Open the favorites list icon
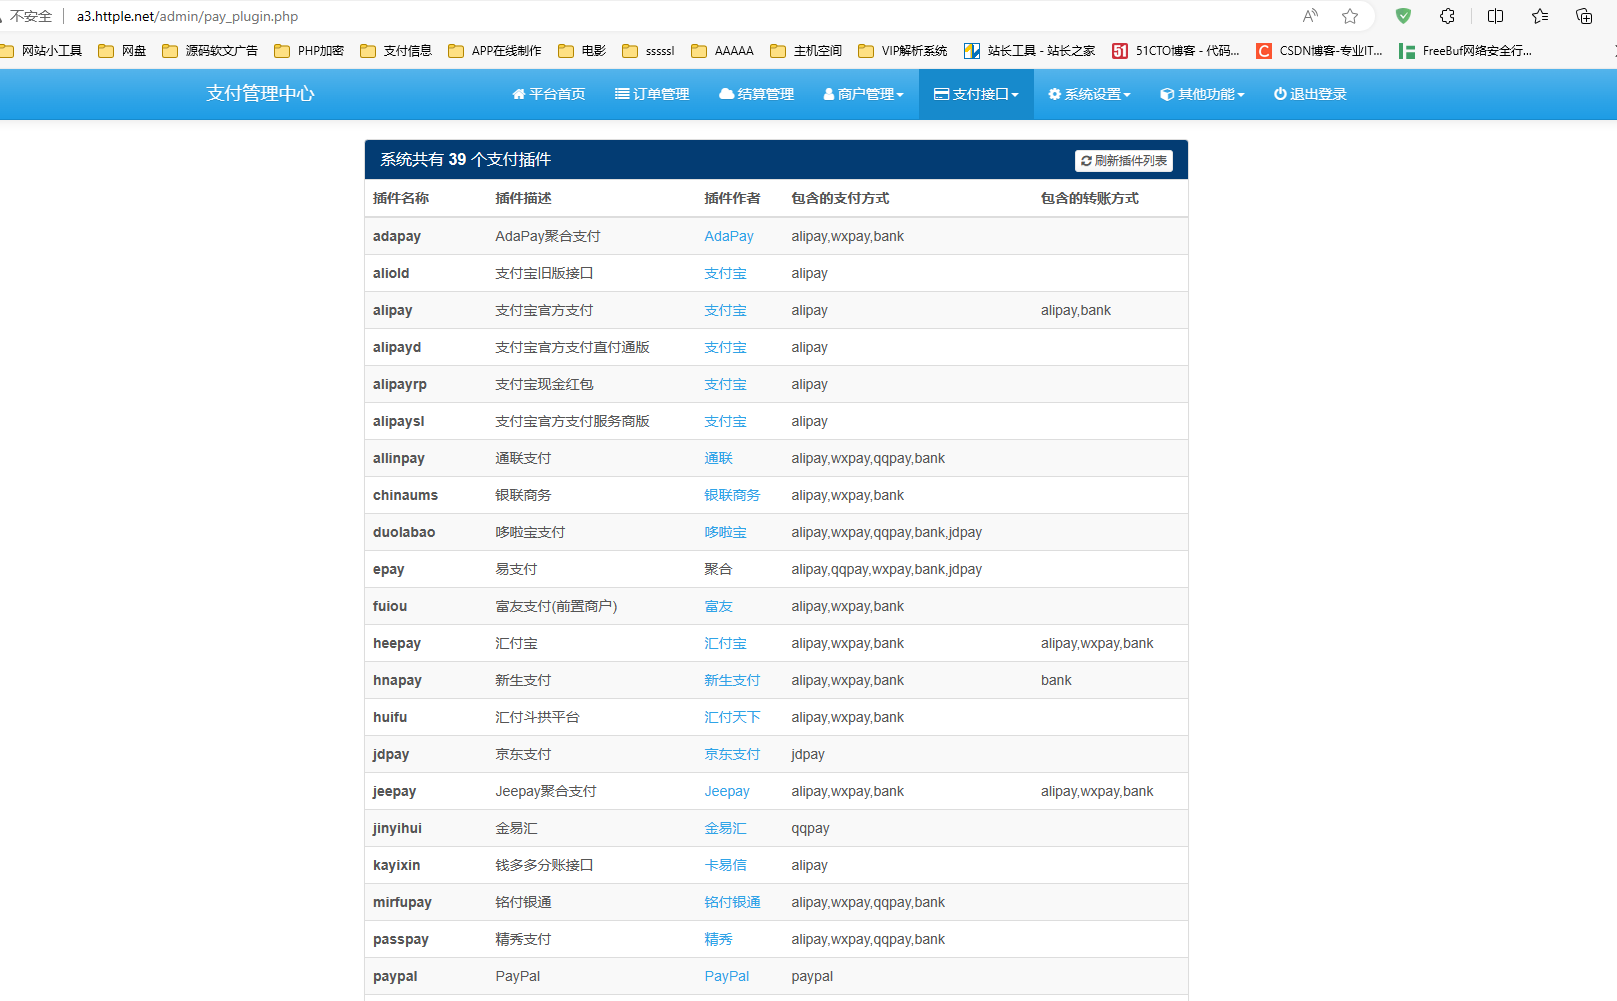Image resolution: width=1617 pixels, height=1001 pixels. (1540, 16)
